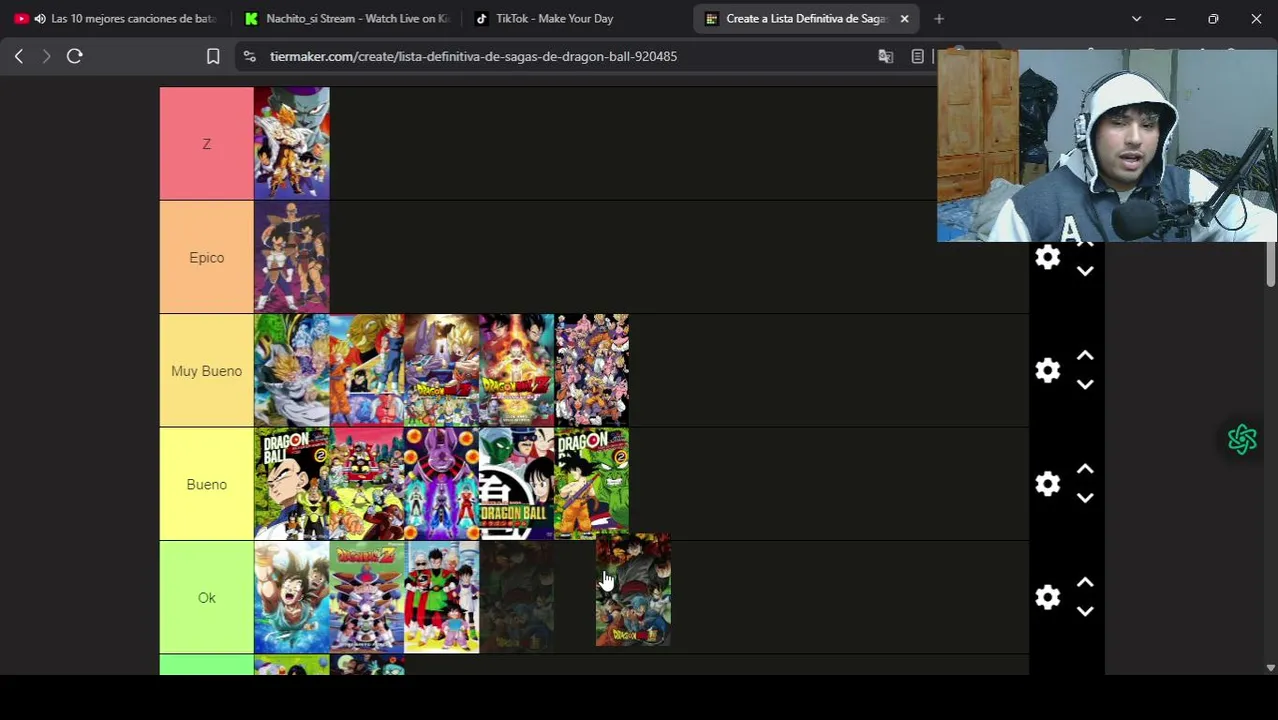1278x720 pixels.
Task: Close the Create a Lista Definitiva tab
Action: click(904, 19)
